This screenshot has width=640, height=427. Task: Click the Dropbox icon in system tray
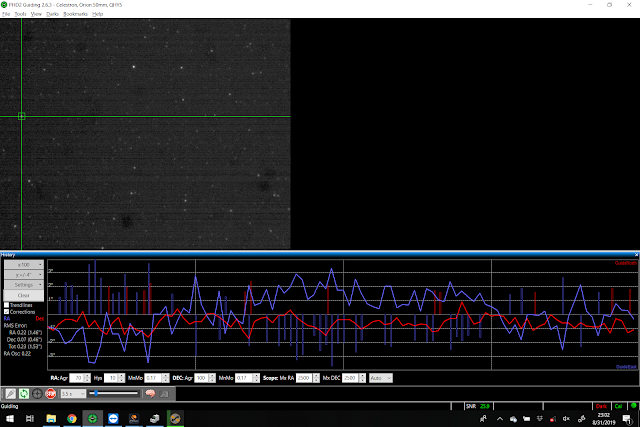click(x=540, y=419)
